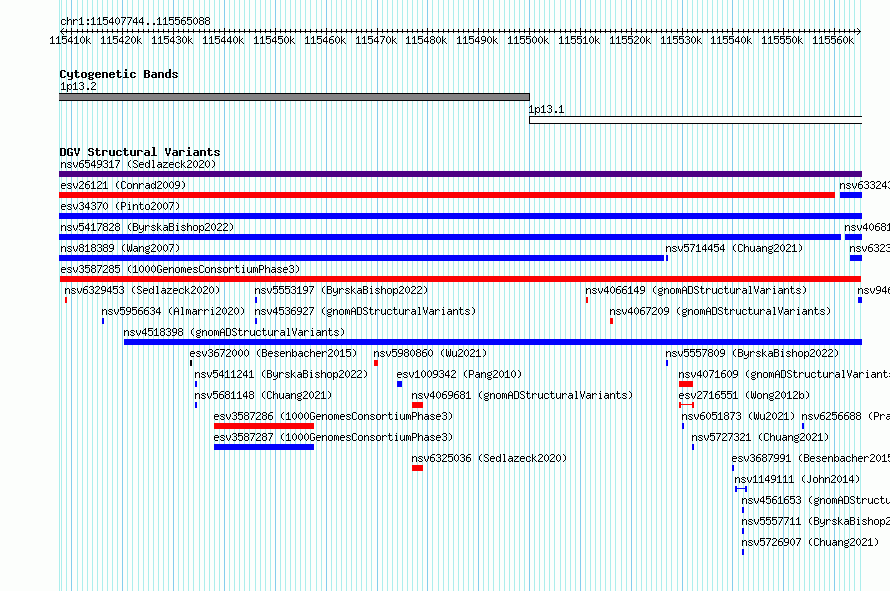Click esv1009342 (Pang2010) label
890x591 pixels.
tap(459, 374)
